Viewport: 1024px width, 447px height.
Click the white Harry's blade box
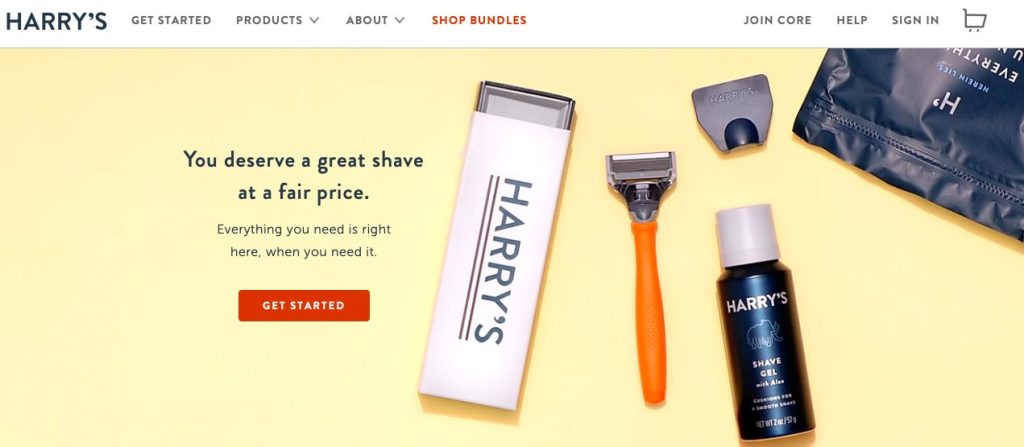click(498, 247)
